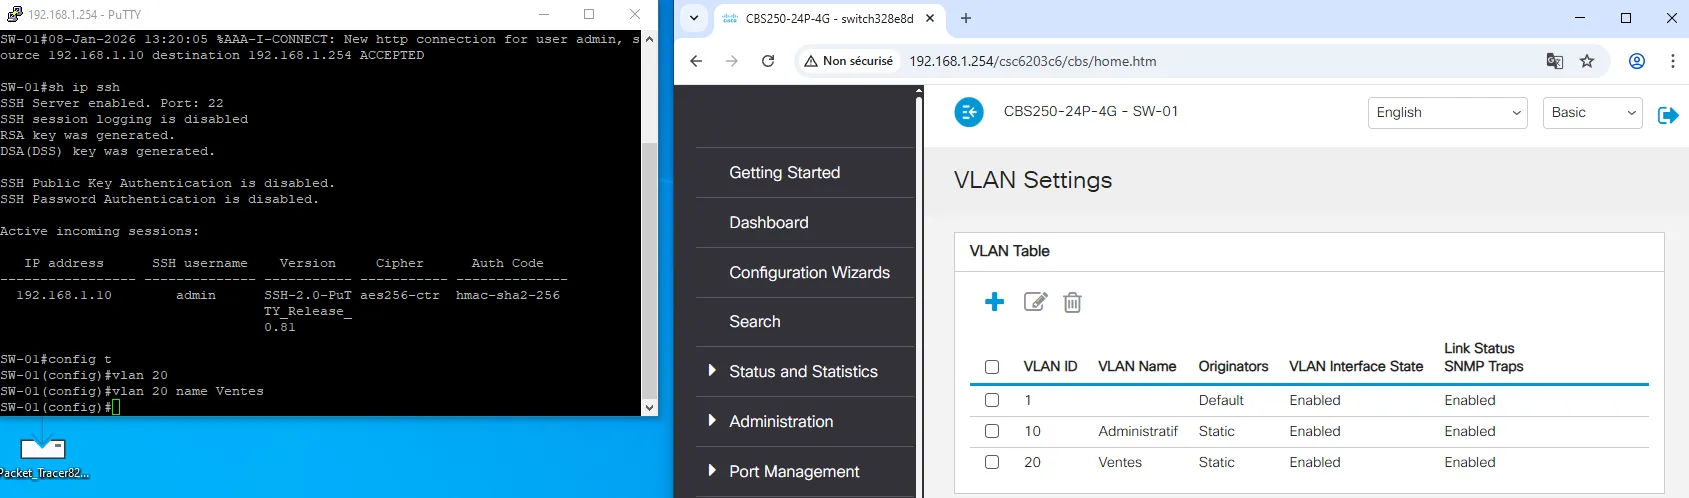Click the Originators column header
This screenshot has height=498, width=1689.
pos(1233,366)
